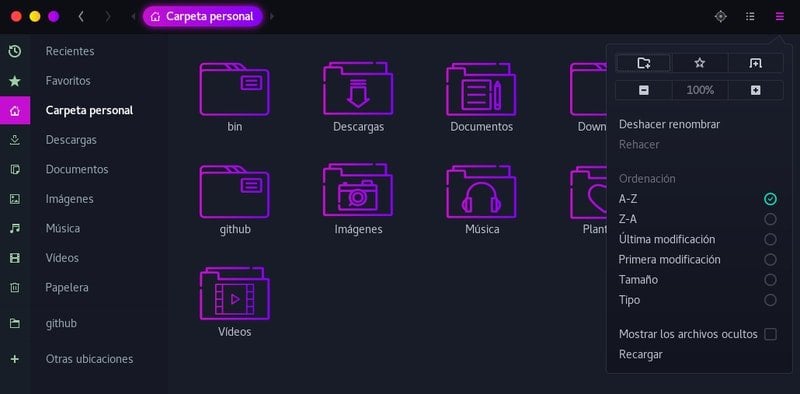This screenshot has height=394, width=800.
Task: Go back with the left arrow
Action: [x=81, y=16]
